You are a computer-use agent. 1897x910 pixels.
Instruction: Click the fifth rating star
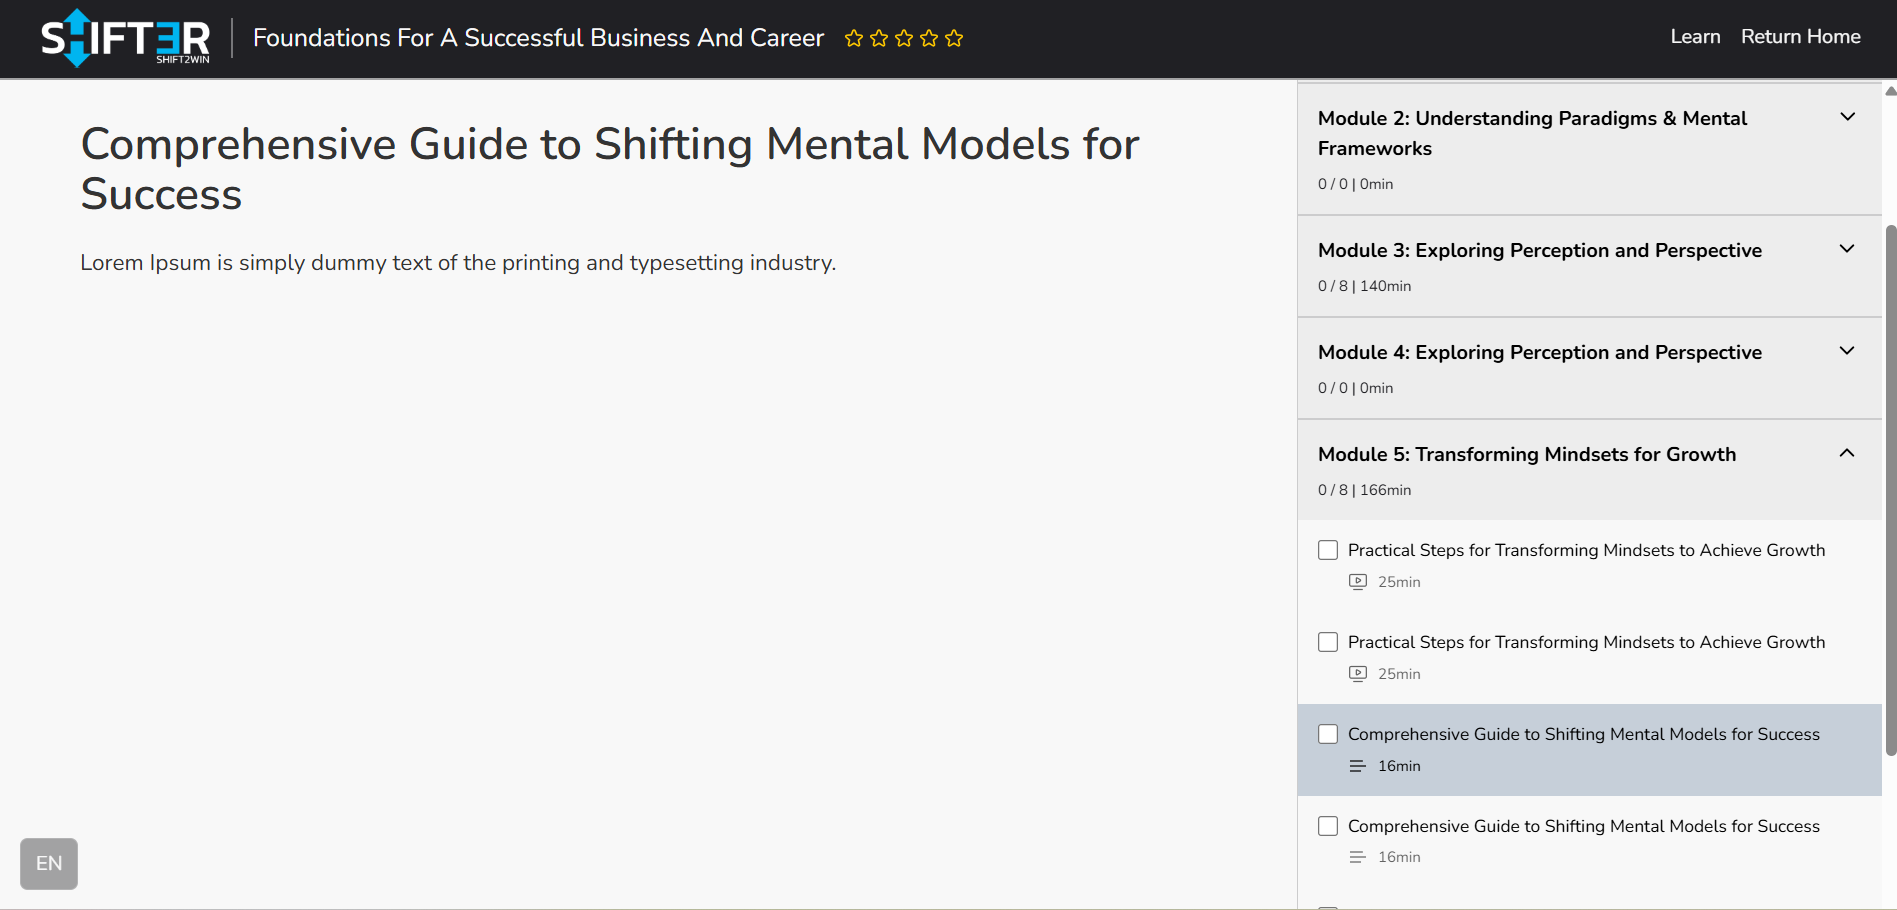tap(954, 38)
